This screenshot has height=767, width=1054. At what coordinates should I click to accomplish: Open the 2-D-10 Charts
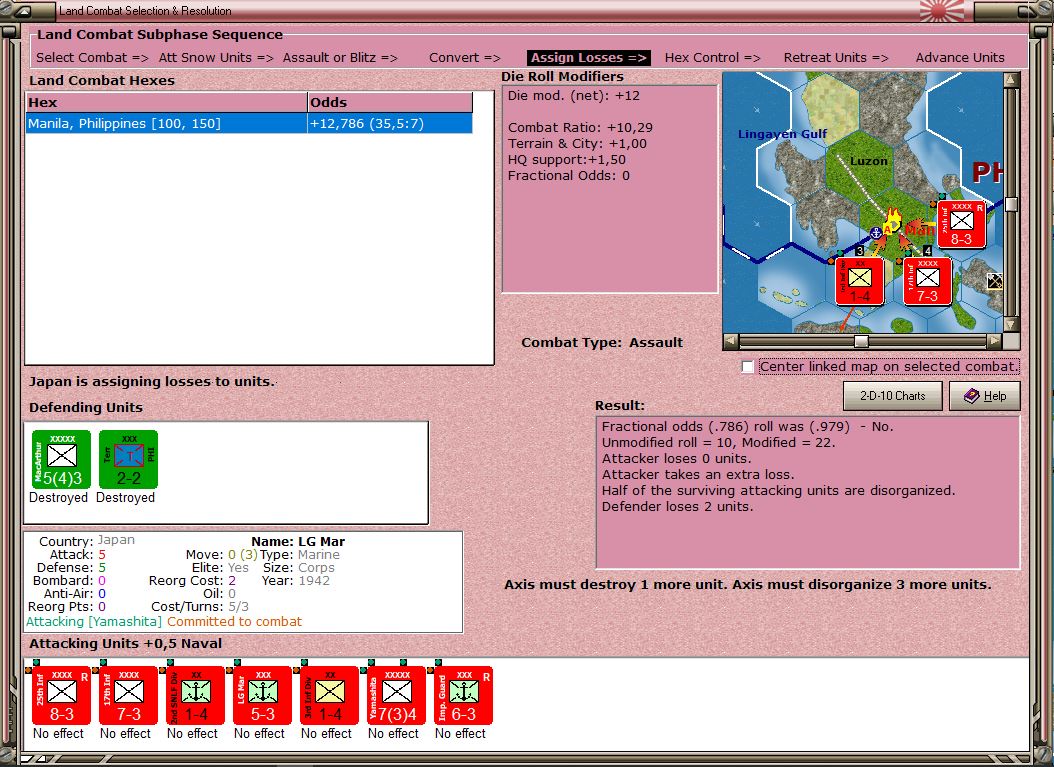click(x=893, y=396)
